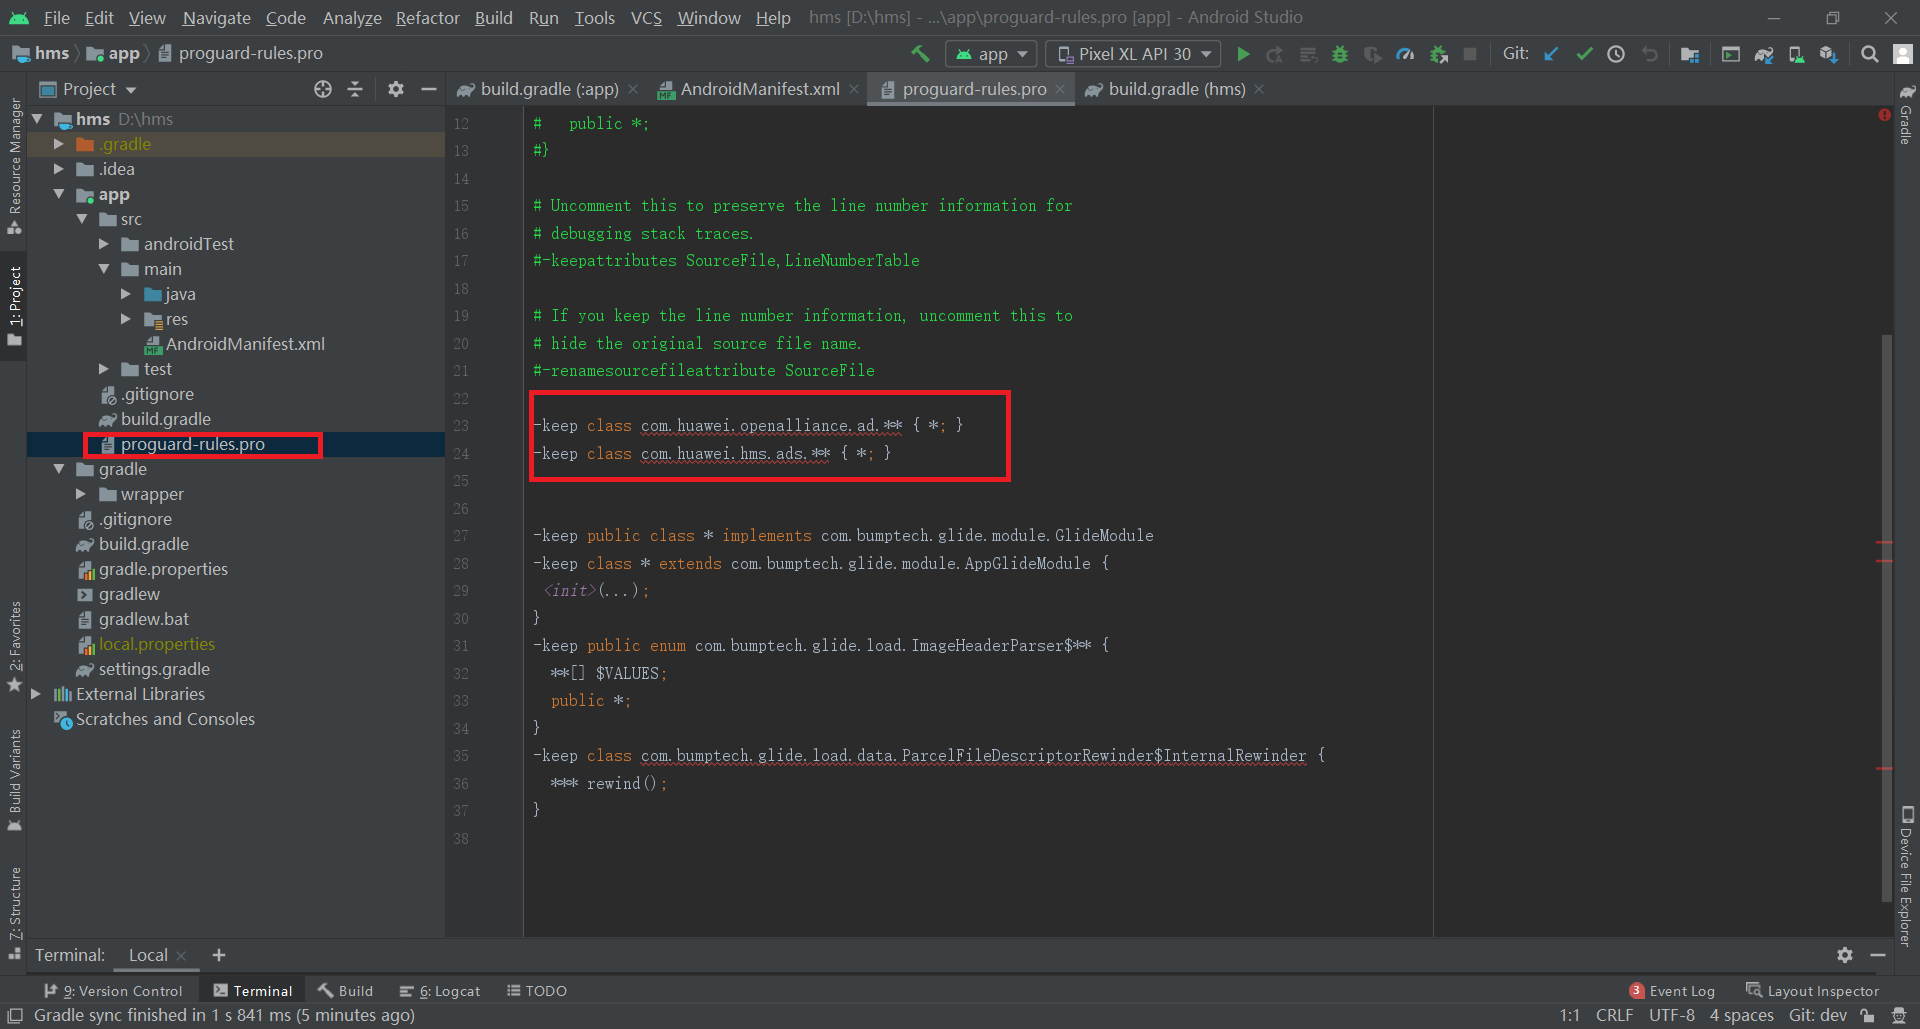
Task: Hide the Project panel with minus icon
Action: point(429,89)
